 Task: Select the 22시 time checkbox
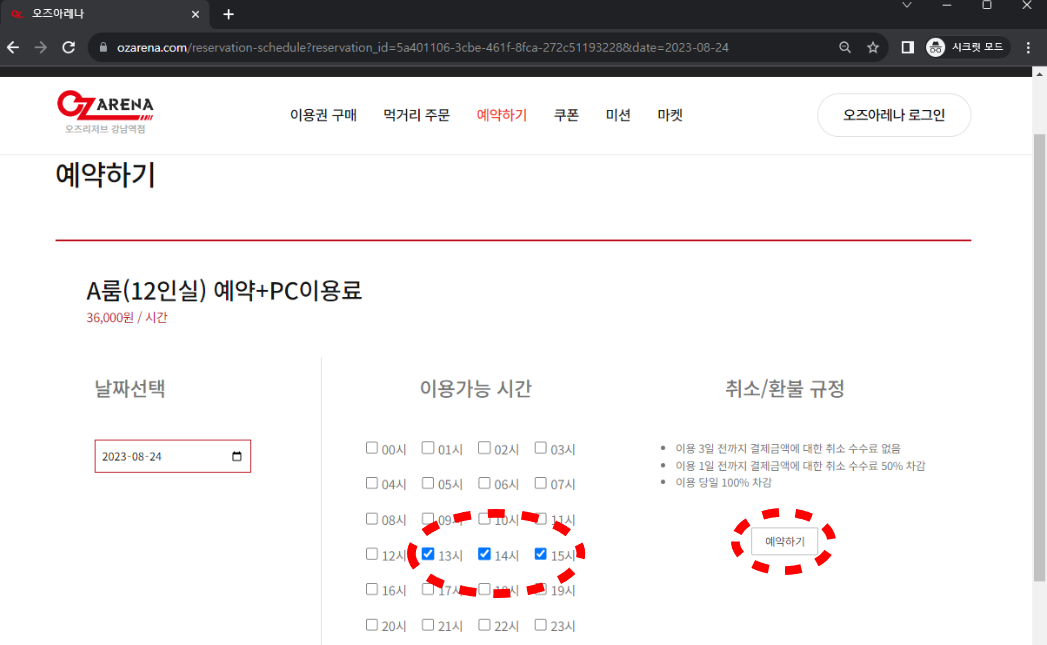point(484,625)
